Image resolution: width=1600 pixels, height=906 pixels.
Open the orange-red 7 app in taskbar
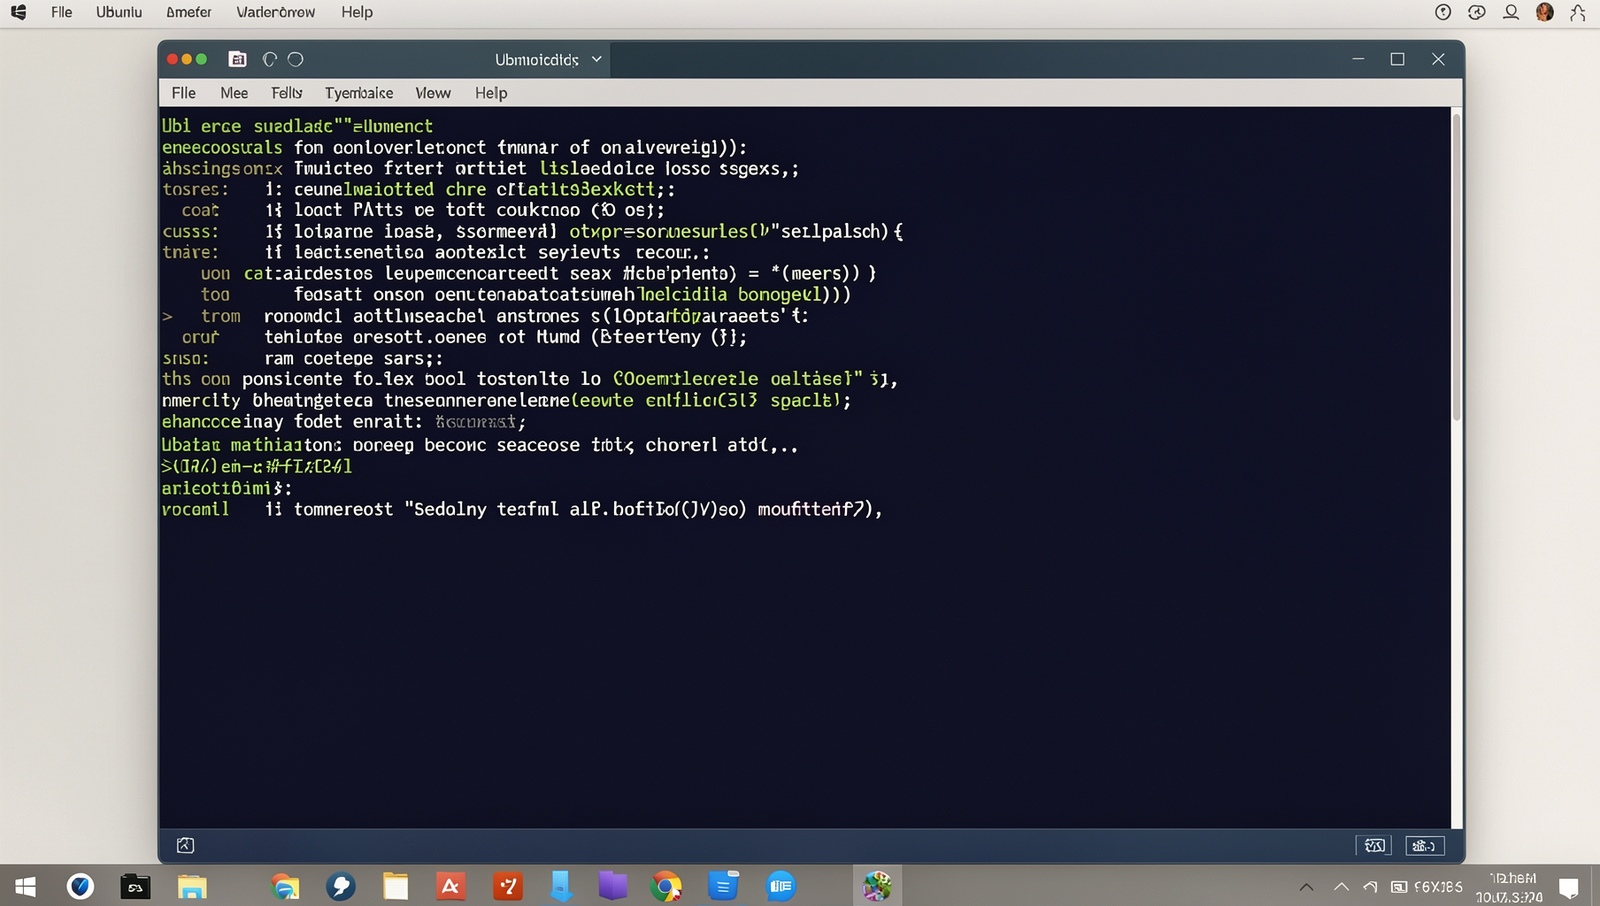click(508, 886)
